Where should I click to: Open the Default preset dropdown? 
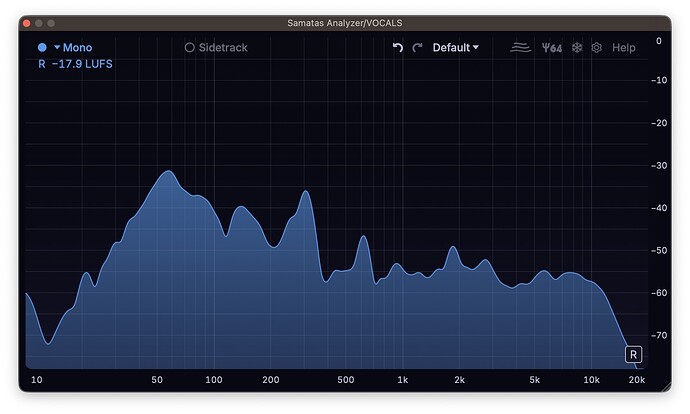[x=455, y=48]
